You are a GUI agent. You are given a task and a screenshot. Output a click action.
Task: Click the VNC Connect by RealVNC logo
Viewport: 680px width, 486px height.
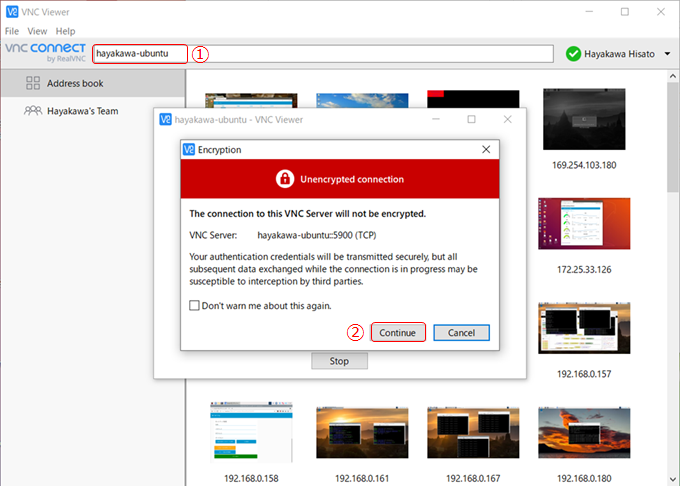43,52
